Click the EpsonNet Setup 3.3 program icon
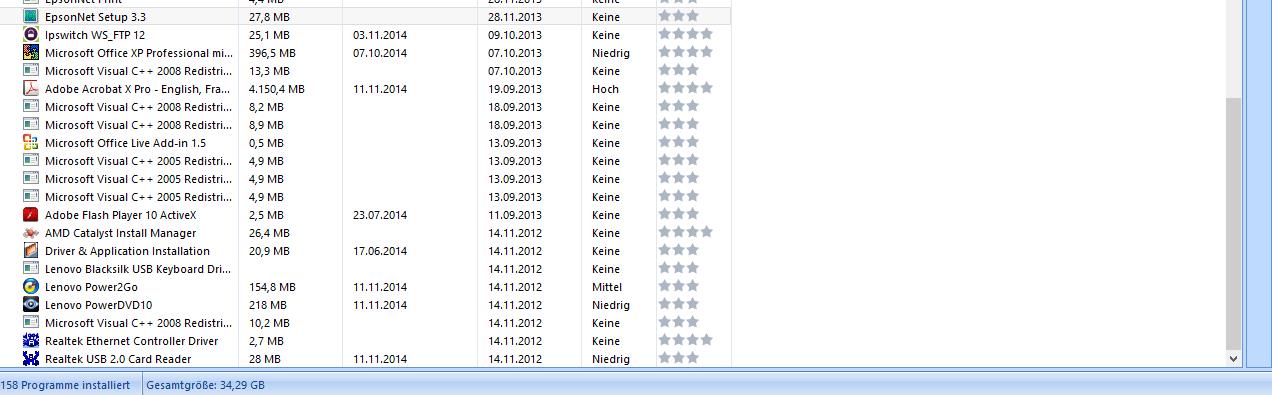The width and height of the screenshot is (1272, 395). (31, 17)
